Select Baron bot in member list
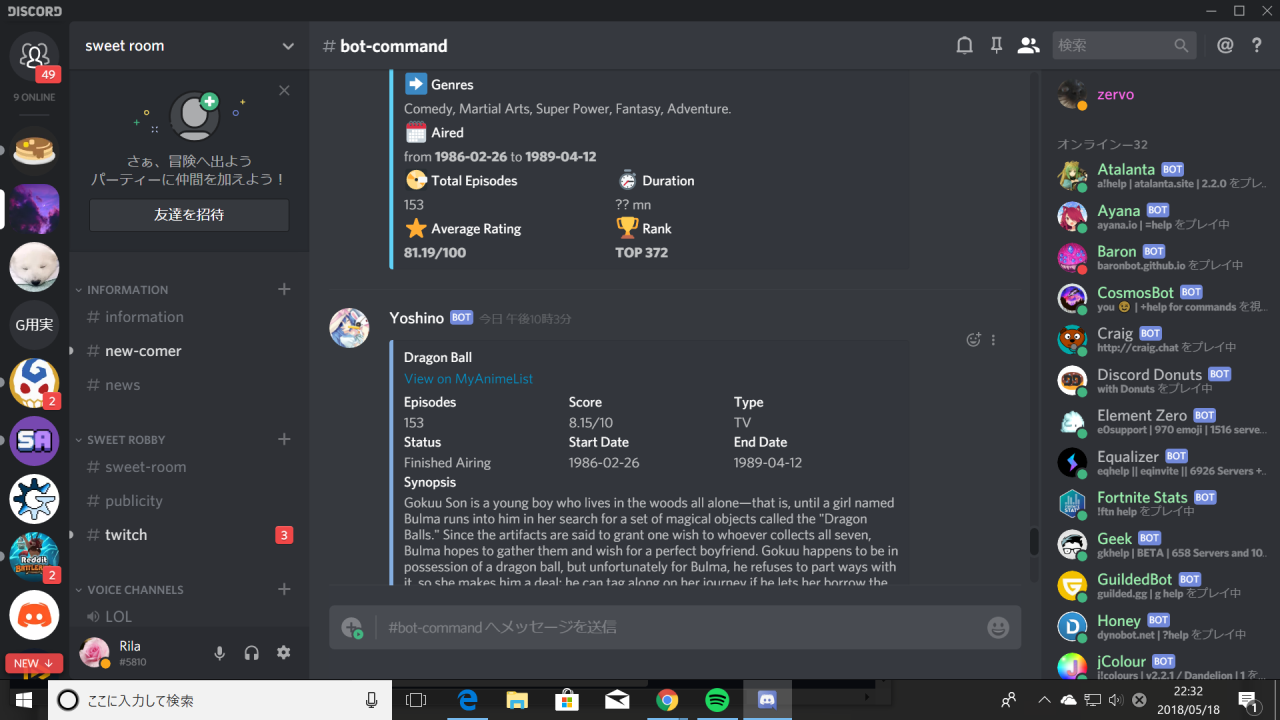 coord(1161,258)
